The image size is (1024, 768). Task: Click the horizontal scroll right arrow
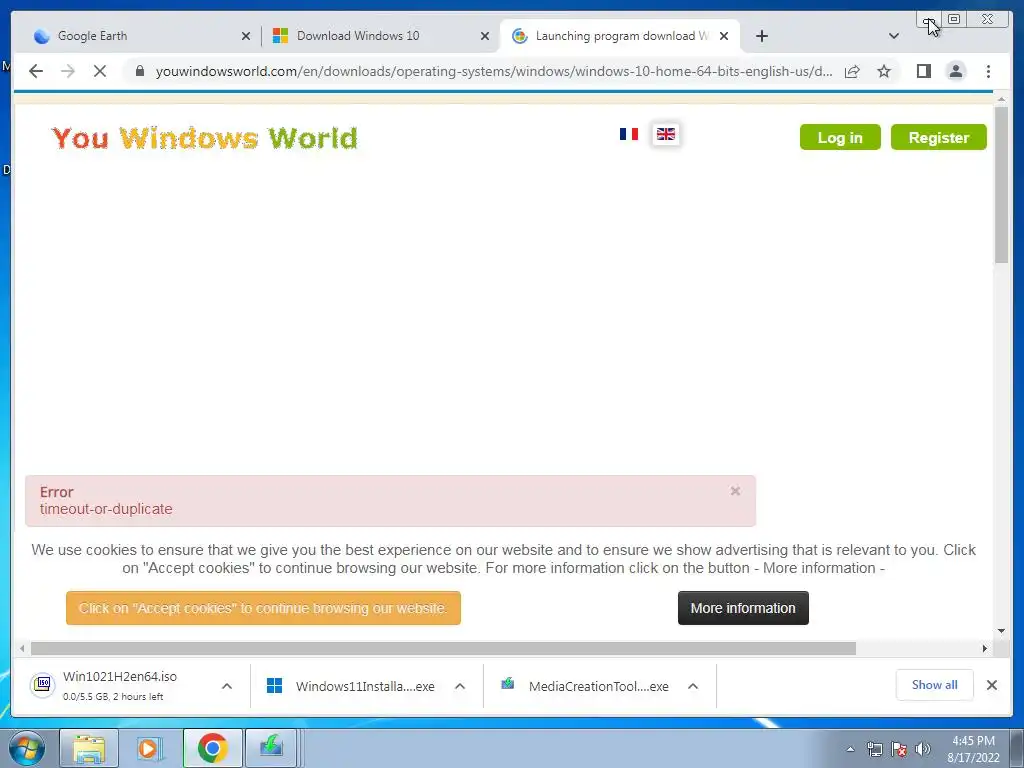click(985, 648)
